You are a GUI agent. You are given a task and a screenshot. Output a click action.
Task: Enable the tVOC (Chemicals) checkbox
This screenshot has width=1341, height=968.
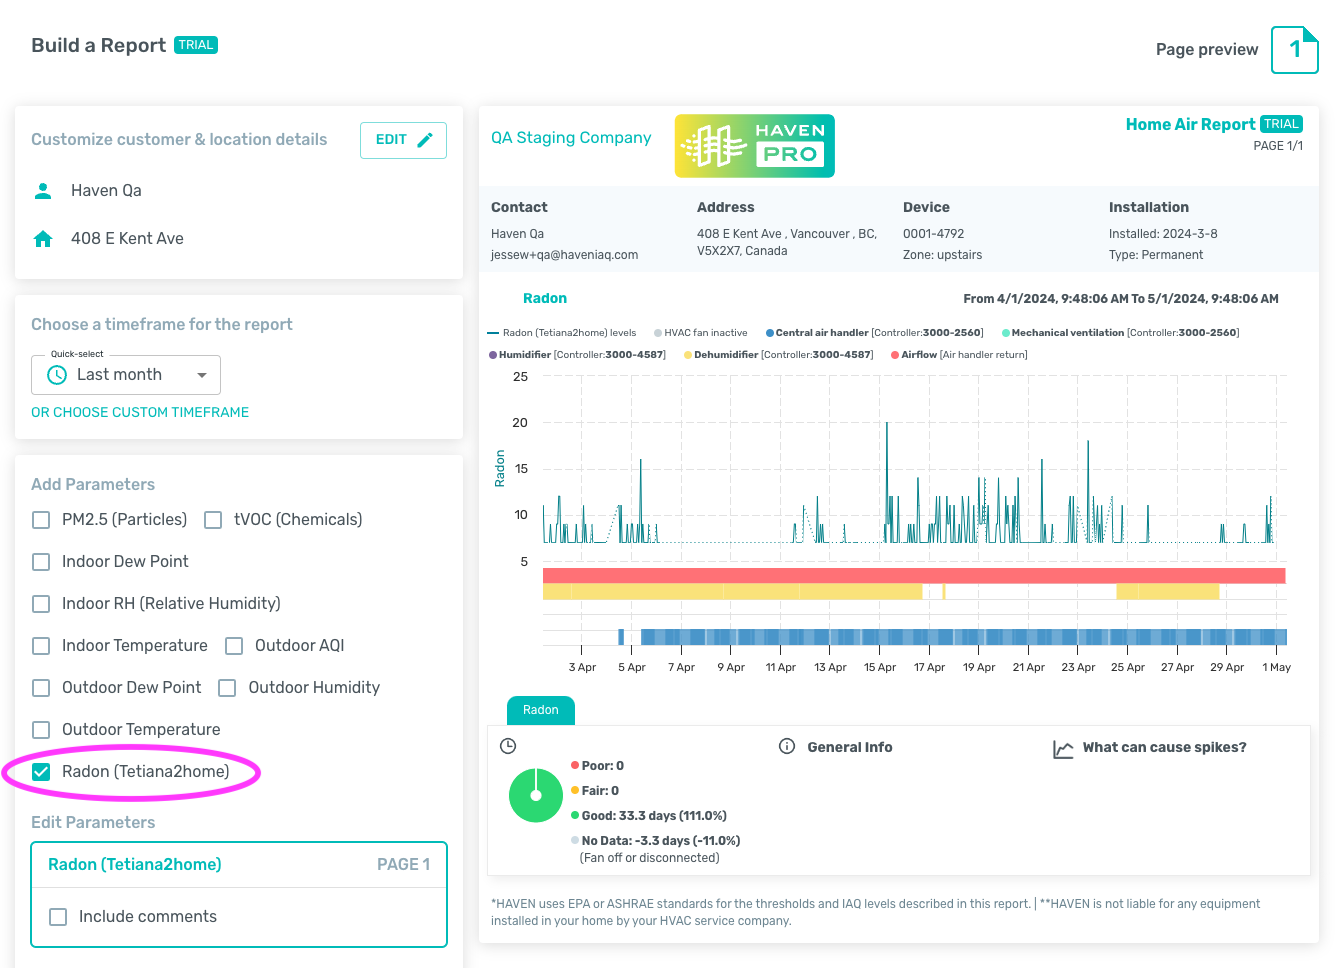213,520
